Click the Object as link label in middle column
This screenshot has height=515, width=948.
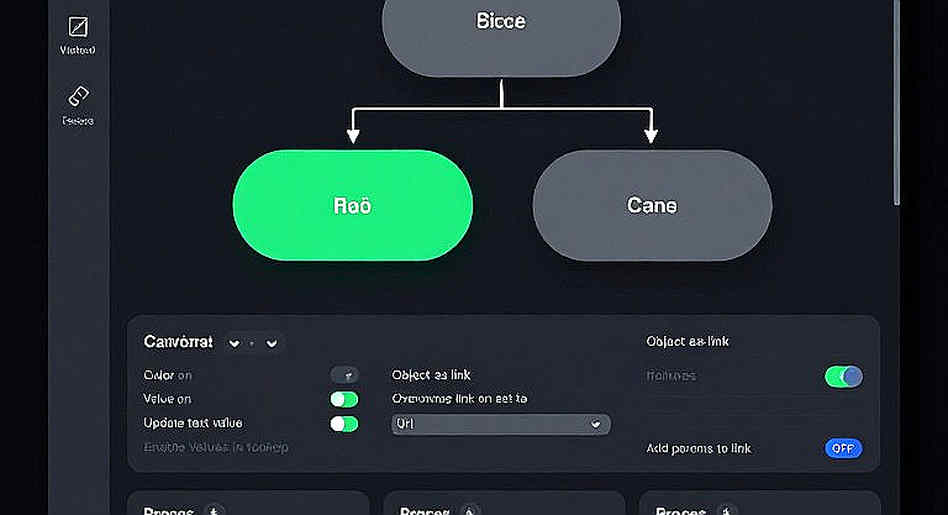[x=431, y=375]
